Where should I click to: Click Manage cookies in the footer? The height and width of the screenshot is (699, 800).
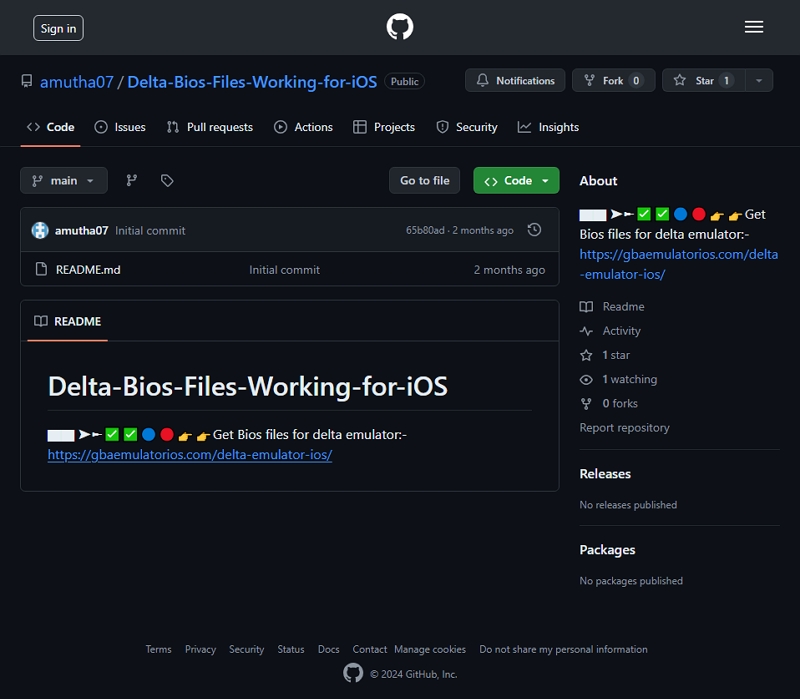(430, 649)
